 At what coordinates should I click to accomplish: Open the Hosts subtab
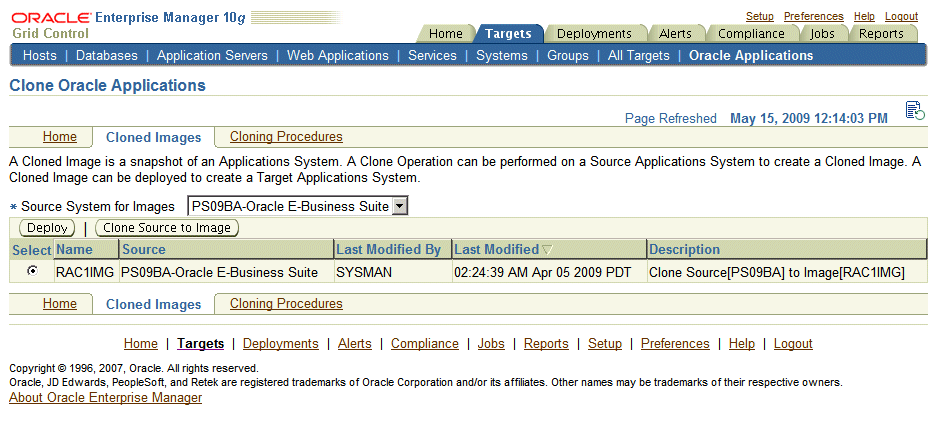pos(39,56)
